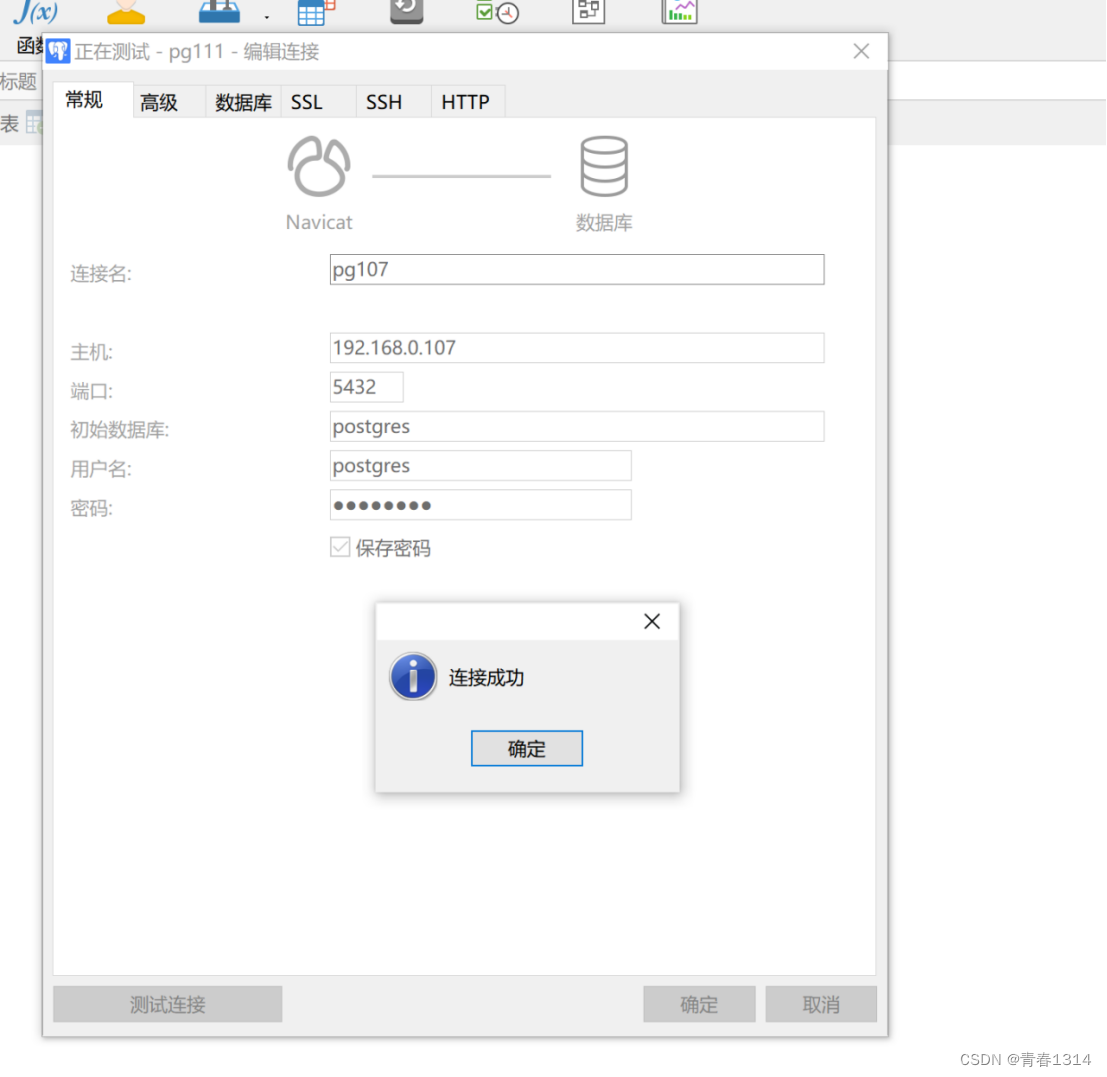Viewport: 1107px width, 1077px height.
Task: Click the 主机 field showing 192.168.0.107
Action: point(577,348)
